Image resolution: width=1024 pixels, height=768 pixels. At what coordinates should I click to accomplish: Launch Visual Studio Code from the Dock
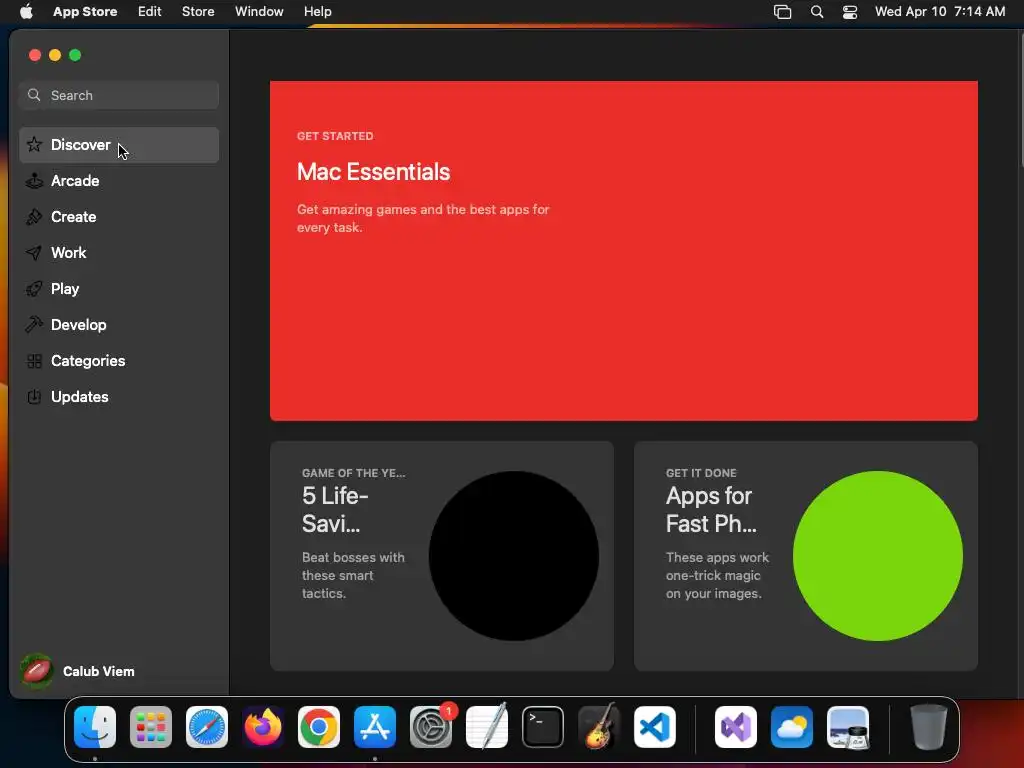(x=655, y=727)
